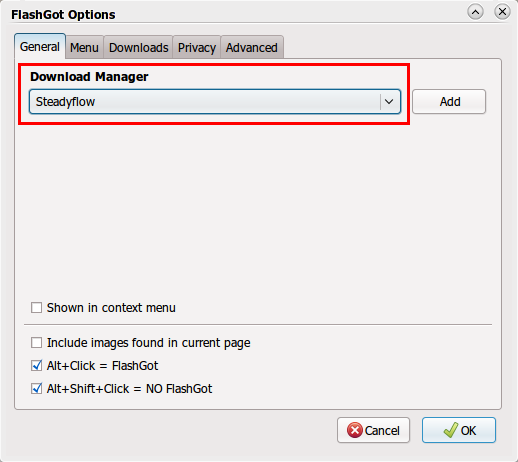The image size is (518, 462).
Task: Go to the Downloads tab
Action: tap(138, 47)
